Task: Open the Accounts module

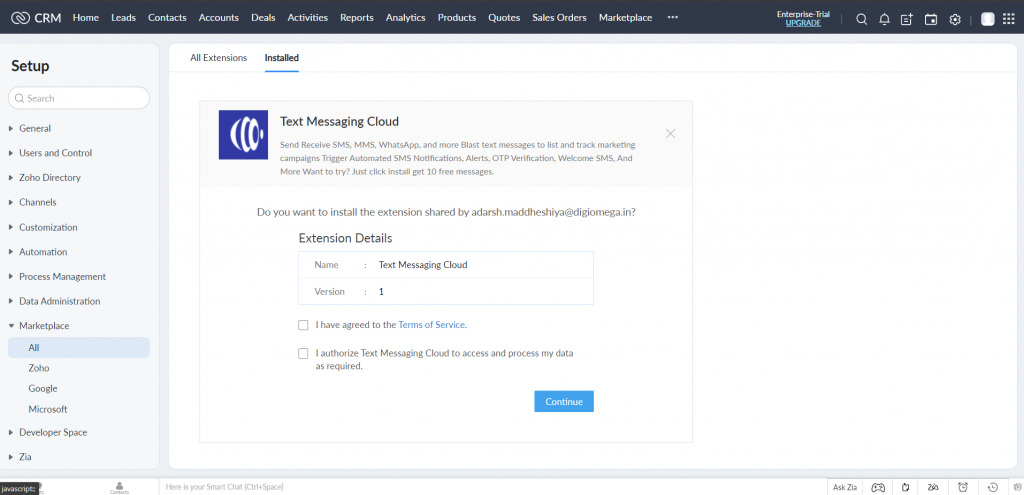Action: pyautogui.click(x=219, y=18)
